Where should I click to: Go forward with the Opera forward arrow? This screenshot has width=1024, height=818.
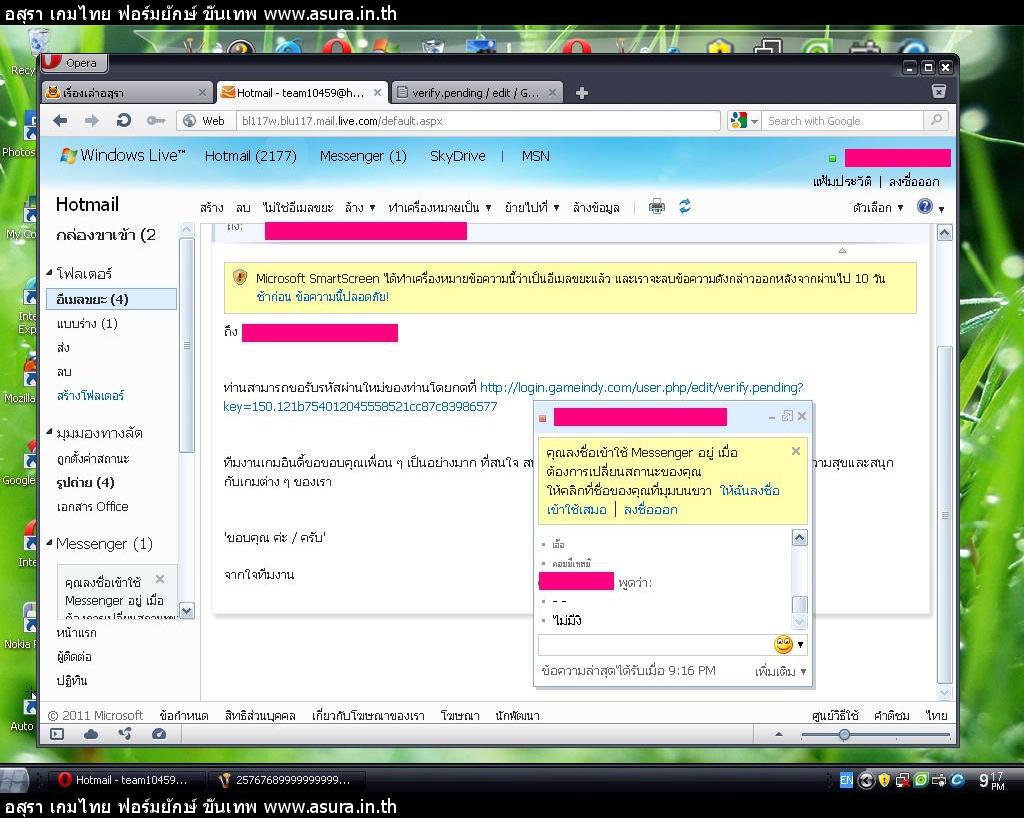click(x=92, y=121)
